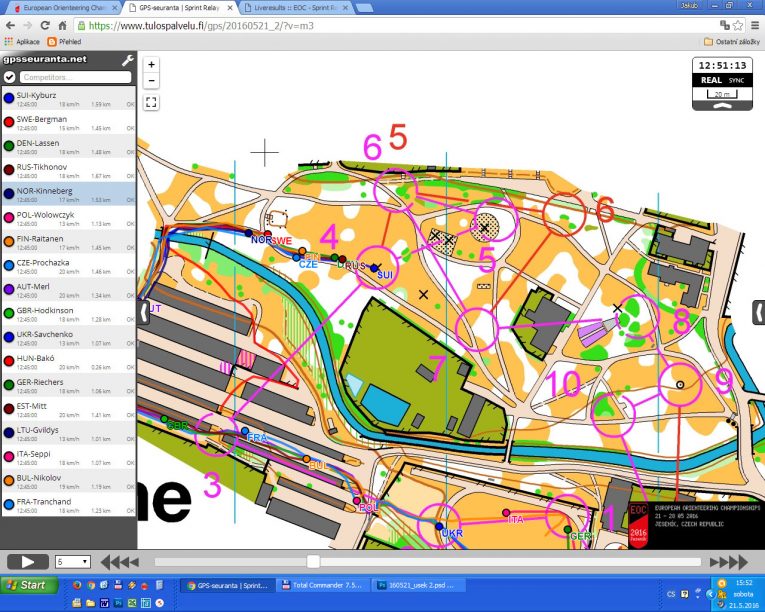Focus the Competitors search field
This screenshot has height=612, width=765.
click(x=75, y=77)
